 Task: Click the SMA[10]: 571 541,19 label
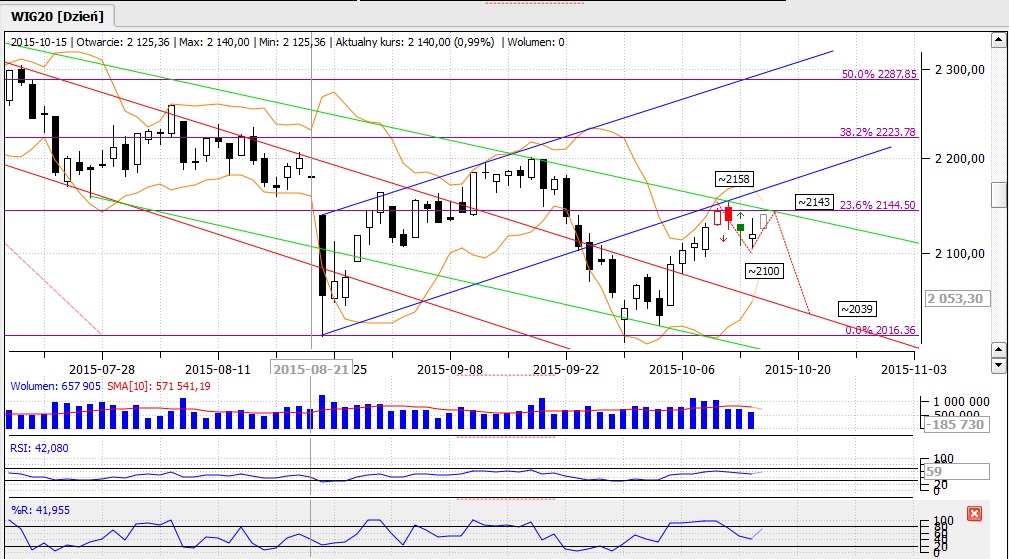click(158, 387)
